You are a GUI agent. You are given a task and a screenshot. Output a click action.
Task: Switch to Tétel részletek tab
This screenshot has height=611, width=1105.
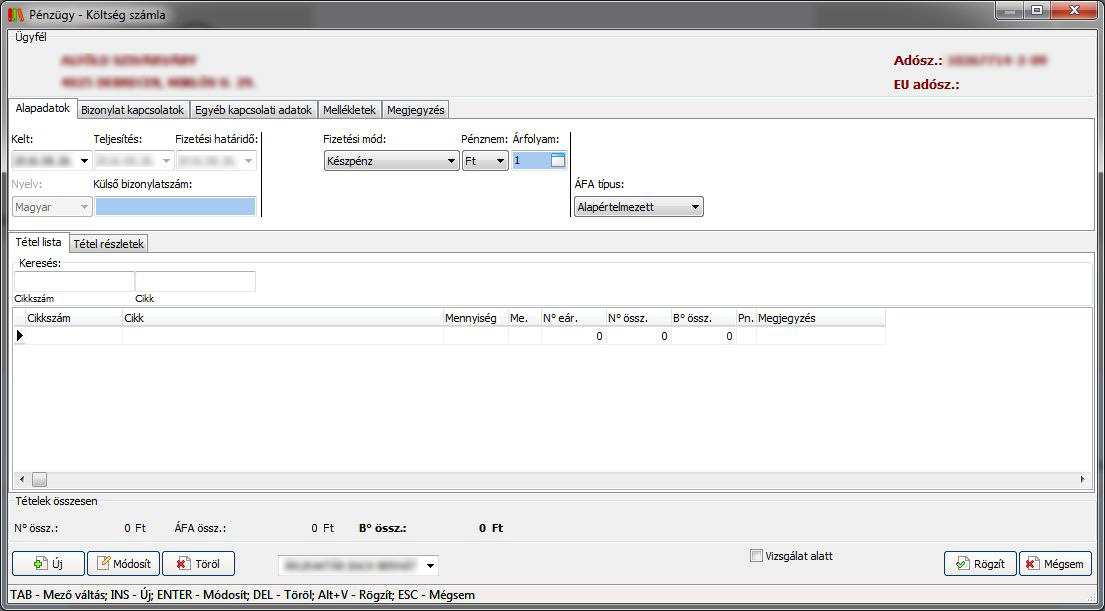pyautogui.click(x=109, y=243)
